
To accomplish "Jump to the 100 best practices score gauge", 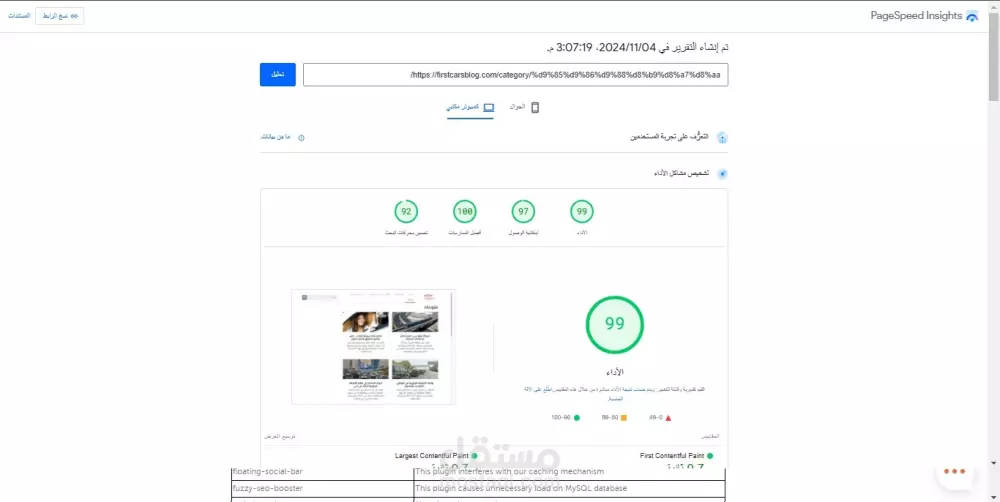I will [465, 212].
